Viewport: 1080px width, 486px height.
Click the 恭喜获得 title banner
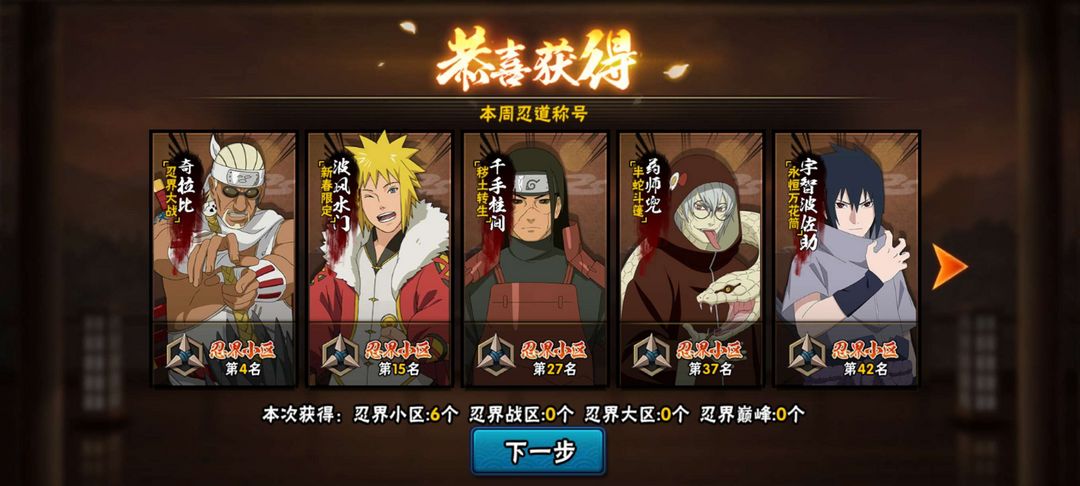pyautogui.click(x=536, y=59)
